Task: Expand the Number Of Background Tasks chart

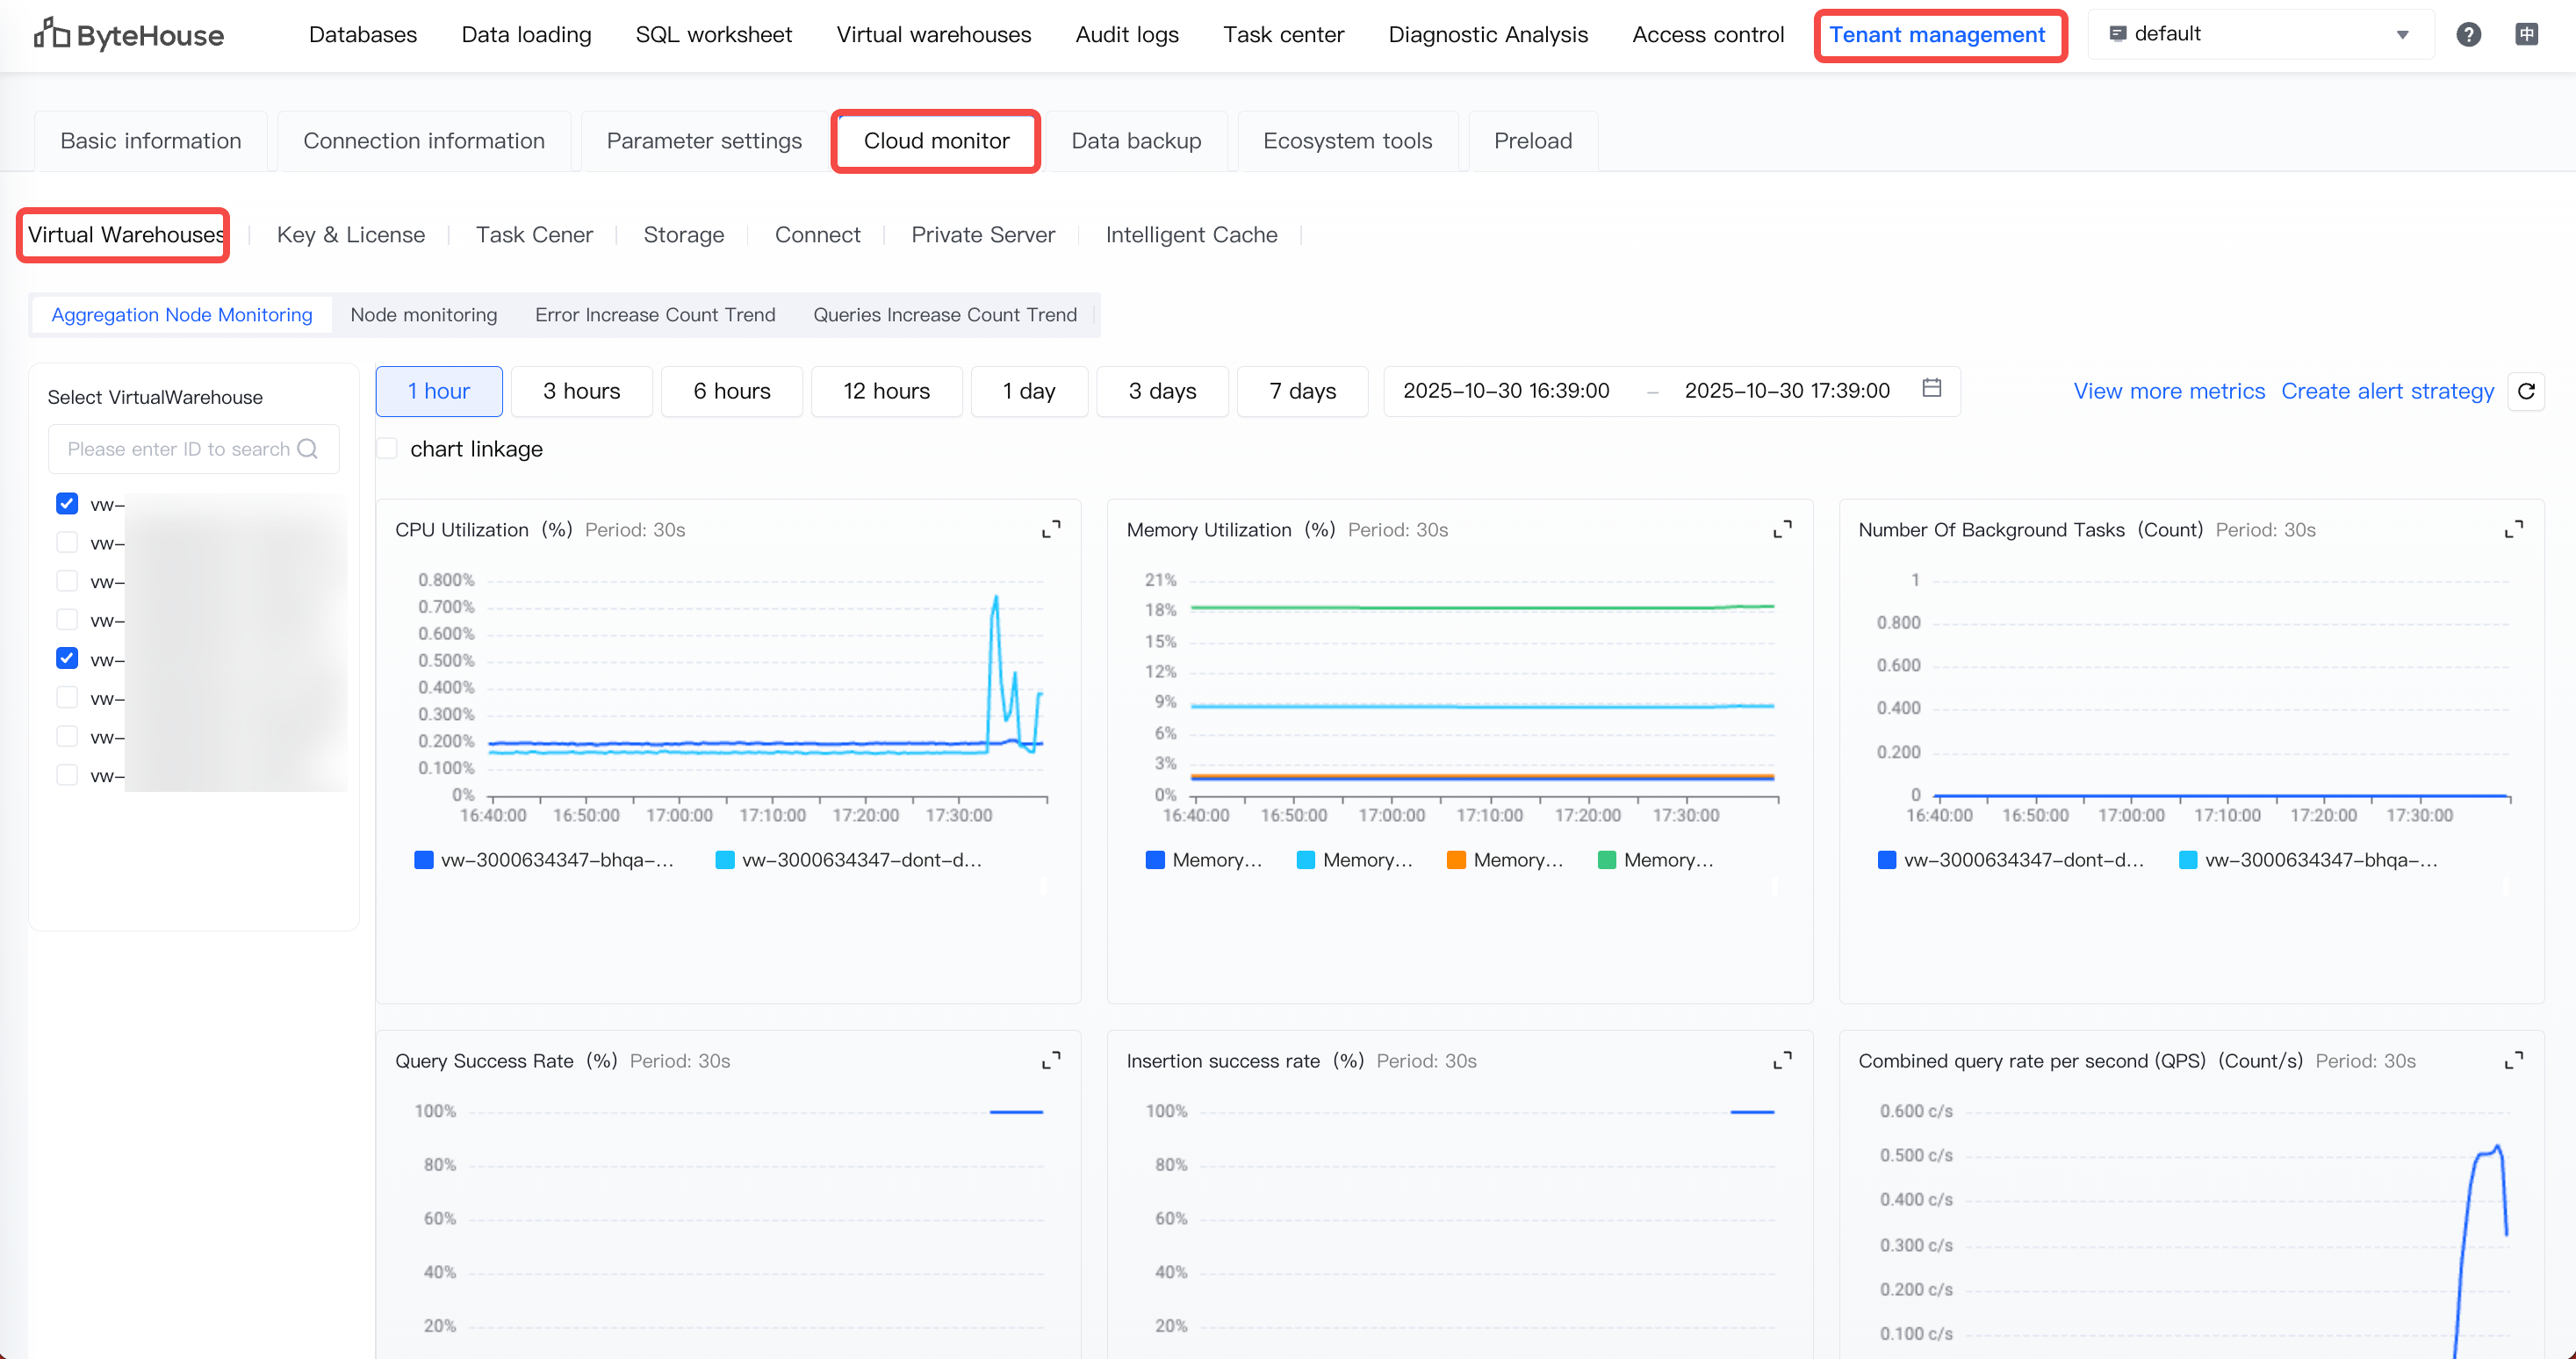Action: coord(2513,529)
